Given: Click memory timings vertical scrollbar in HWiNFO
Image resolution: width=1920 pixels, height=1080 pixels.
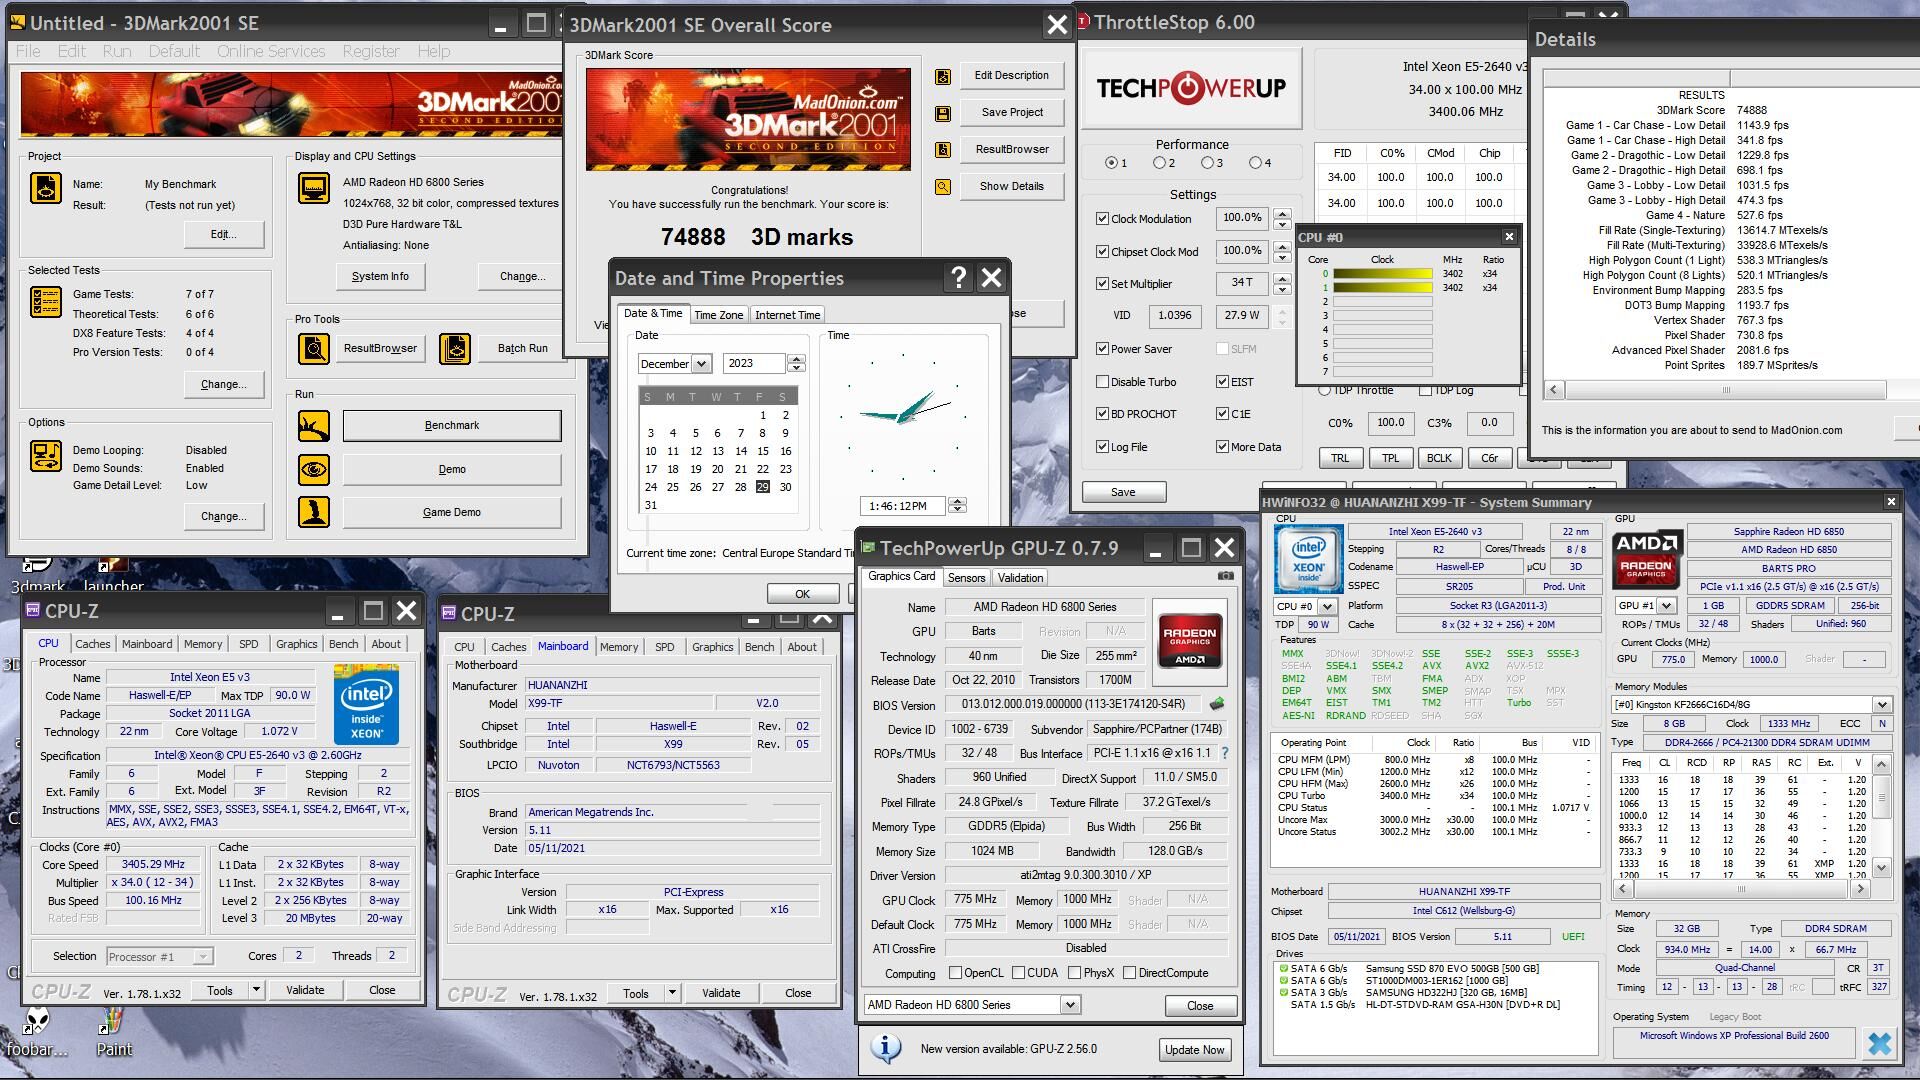Looking at the screenshot, I should click(1881, 816).
